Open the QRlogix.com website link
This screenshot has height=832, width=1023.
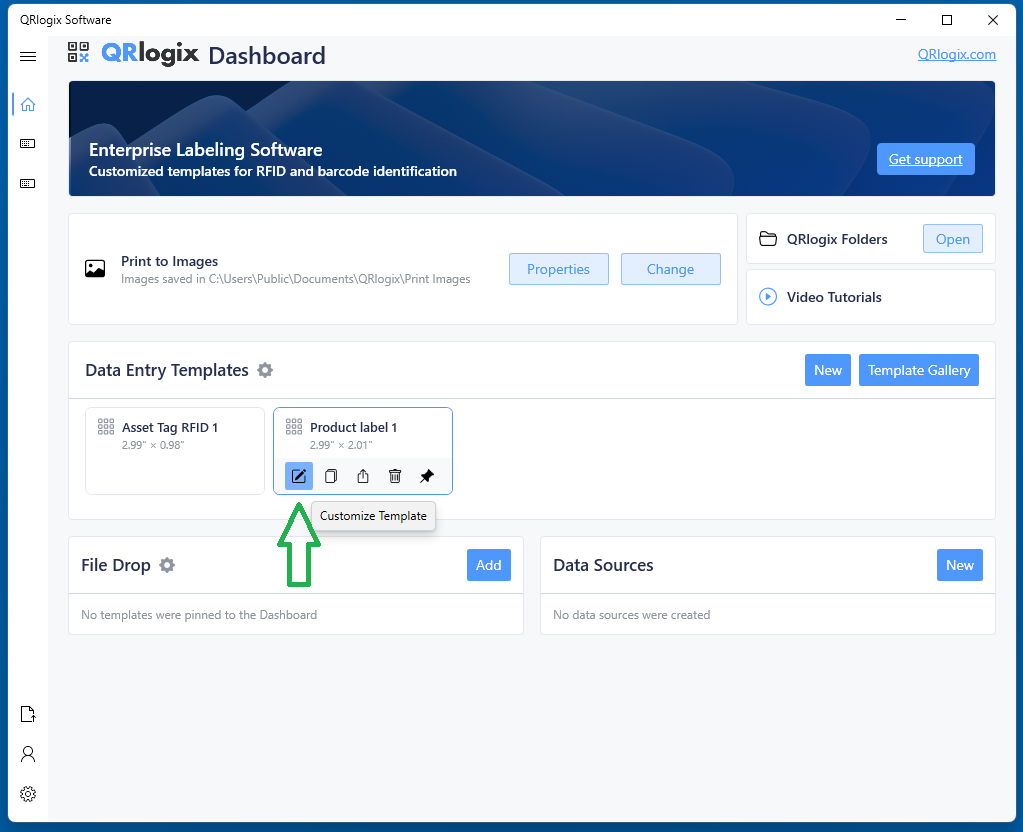click(956, 54)
